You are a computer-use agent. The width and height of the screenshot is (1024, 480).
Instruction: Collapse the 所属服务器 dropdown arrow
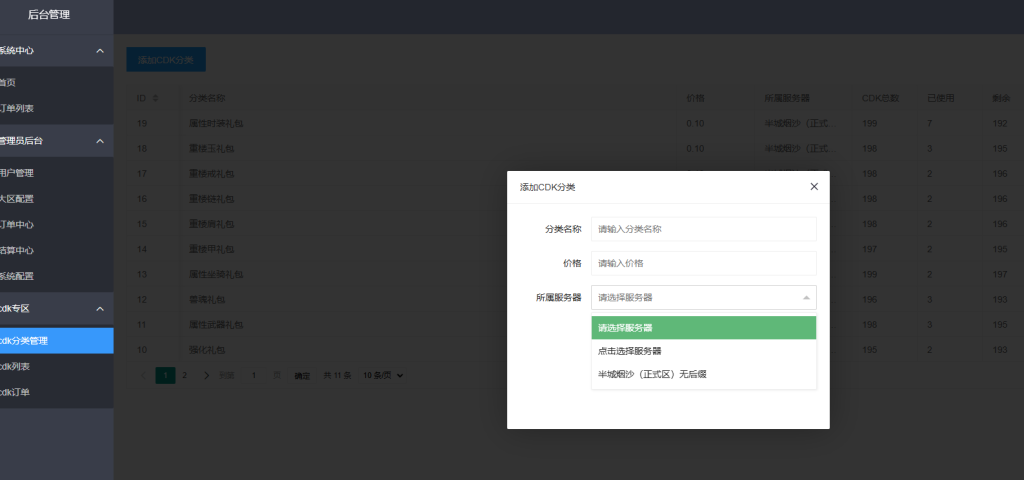coord(806,298)
